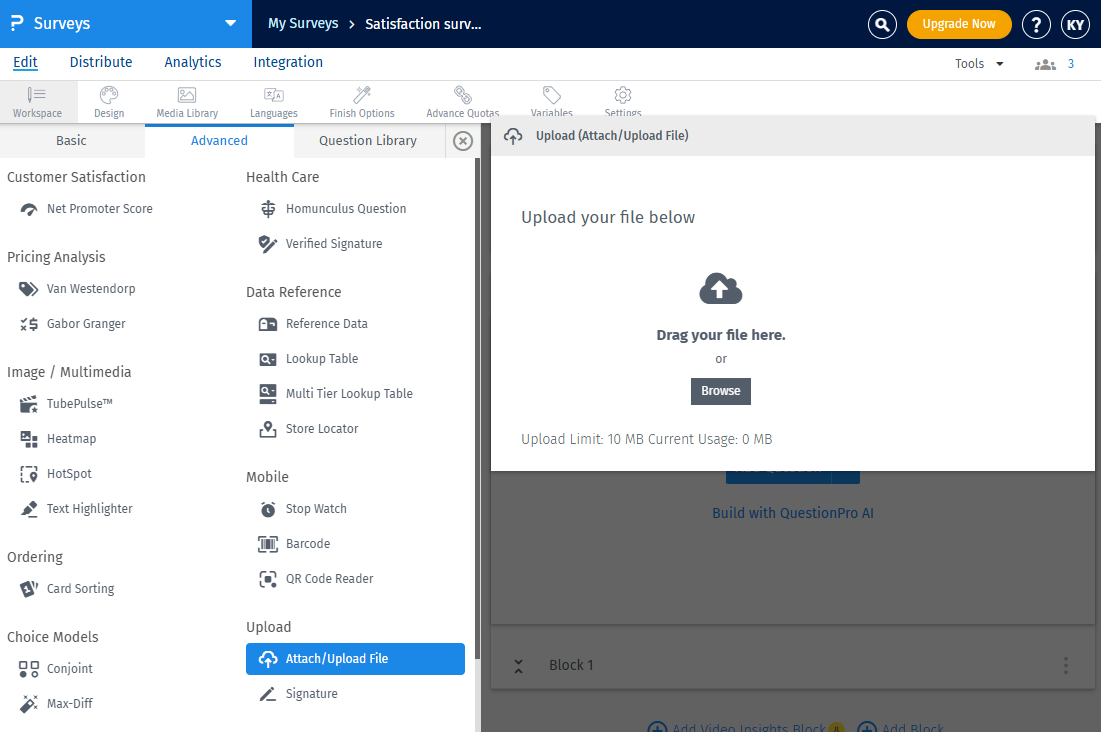Screen dimensions: 1101x732
Task: Expand the Surveys product dropdown
Action: (231, 24)
